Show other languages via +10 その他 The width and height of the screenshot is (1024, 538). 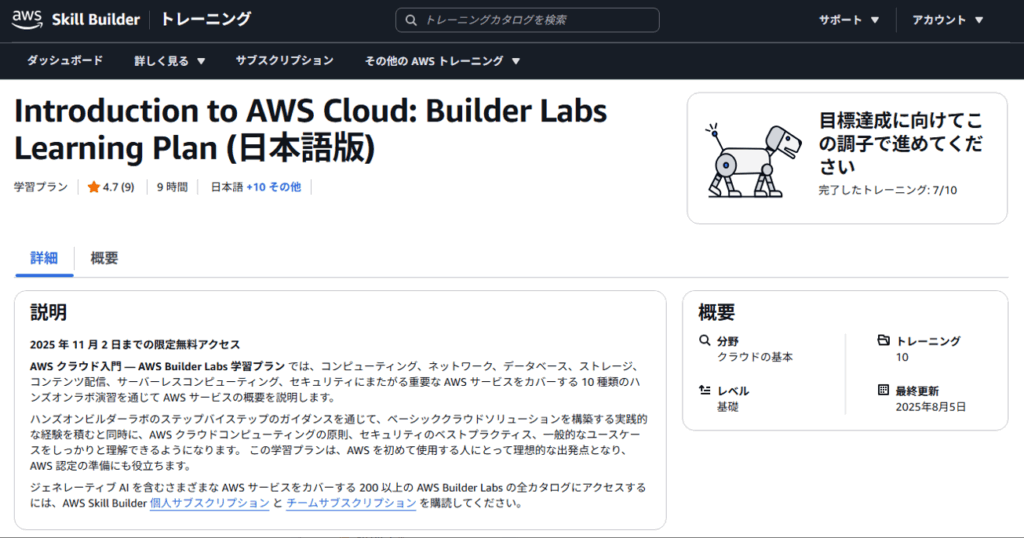(273, 187)
